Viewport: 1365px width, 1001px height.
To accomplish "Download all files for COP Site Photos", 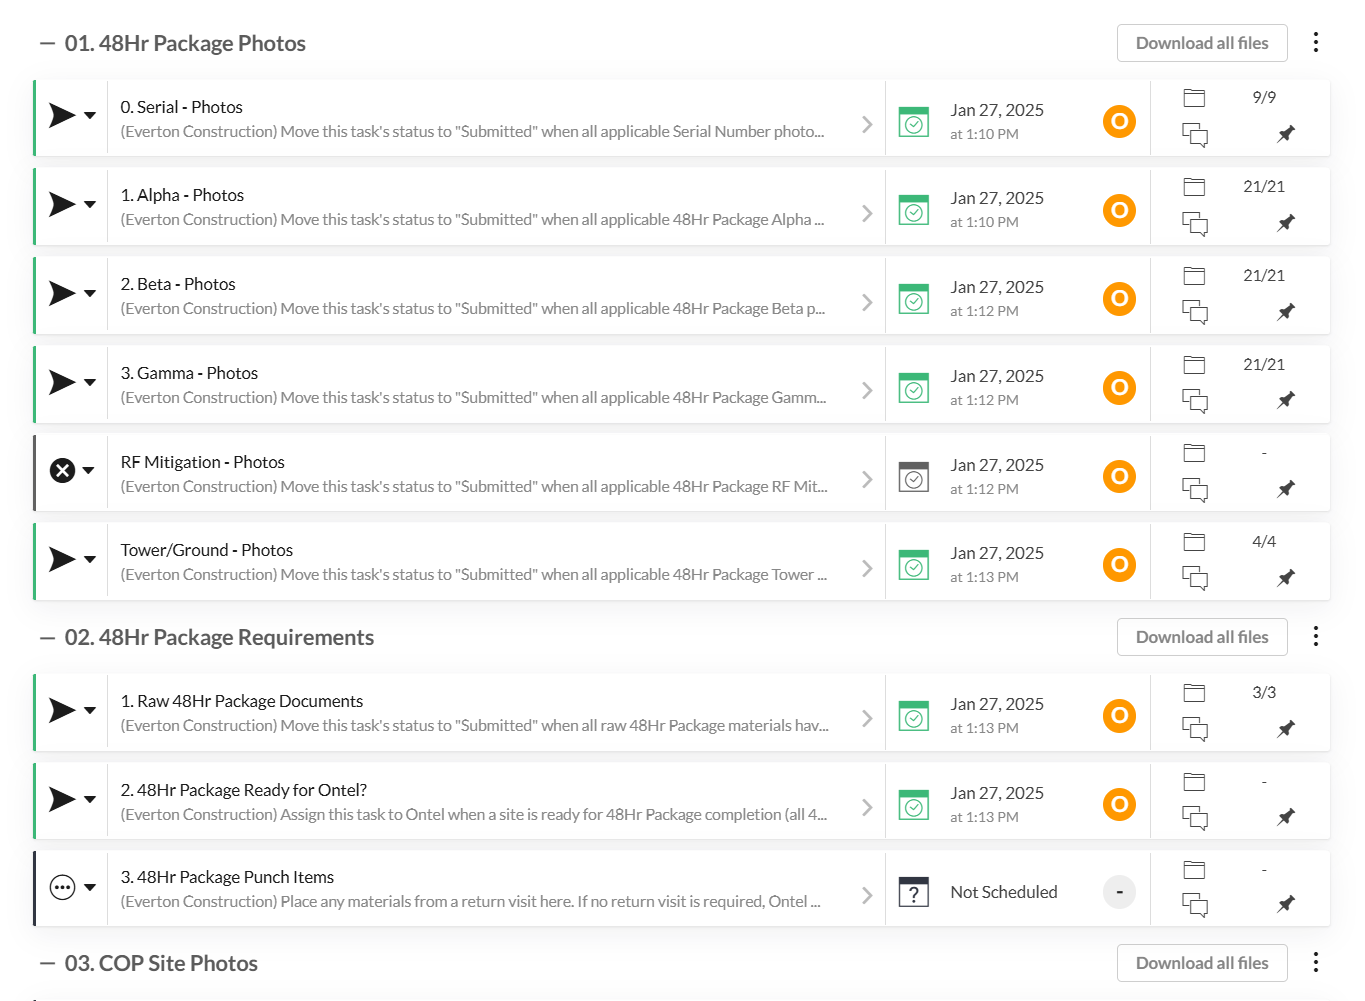I will pos(1201,963).
